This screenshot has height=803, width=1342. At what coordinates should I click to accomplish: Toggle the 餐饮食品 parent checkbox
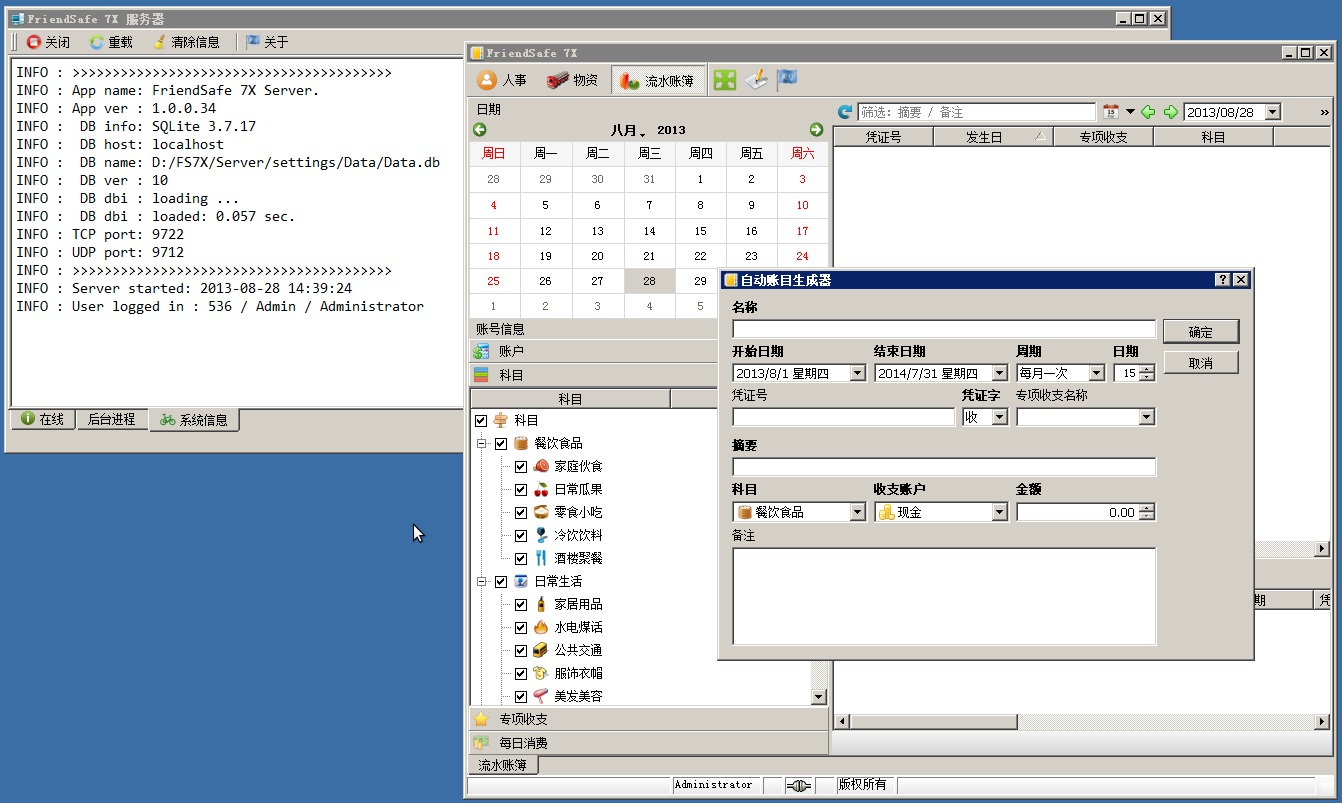(x=501, y=444)
